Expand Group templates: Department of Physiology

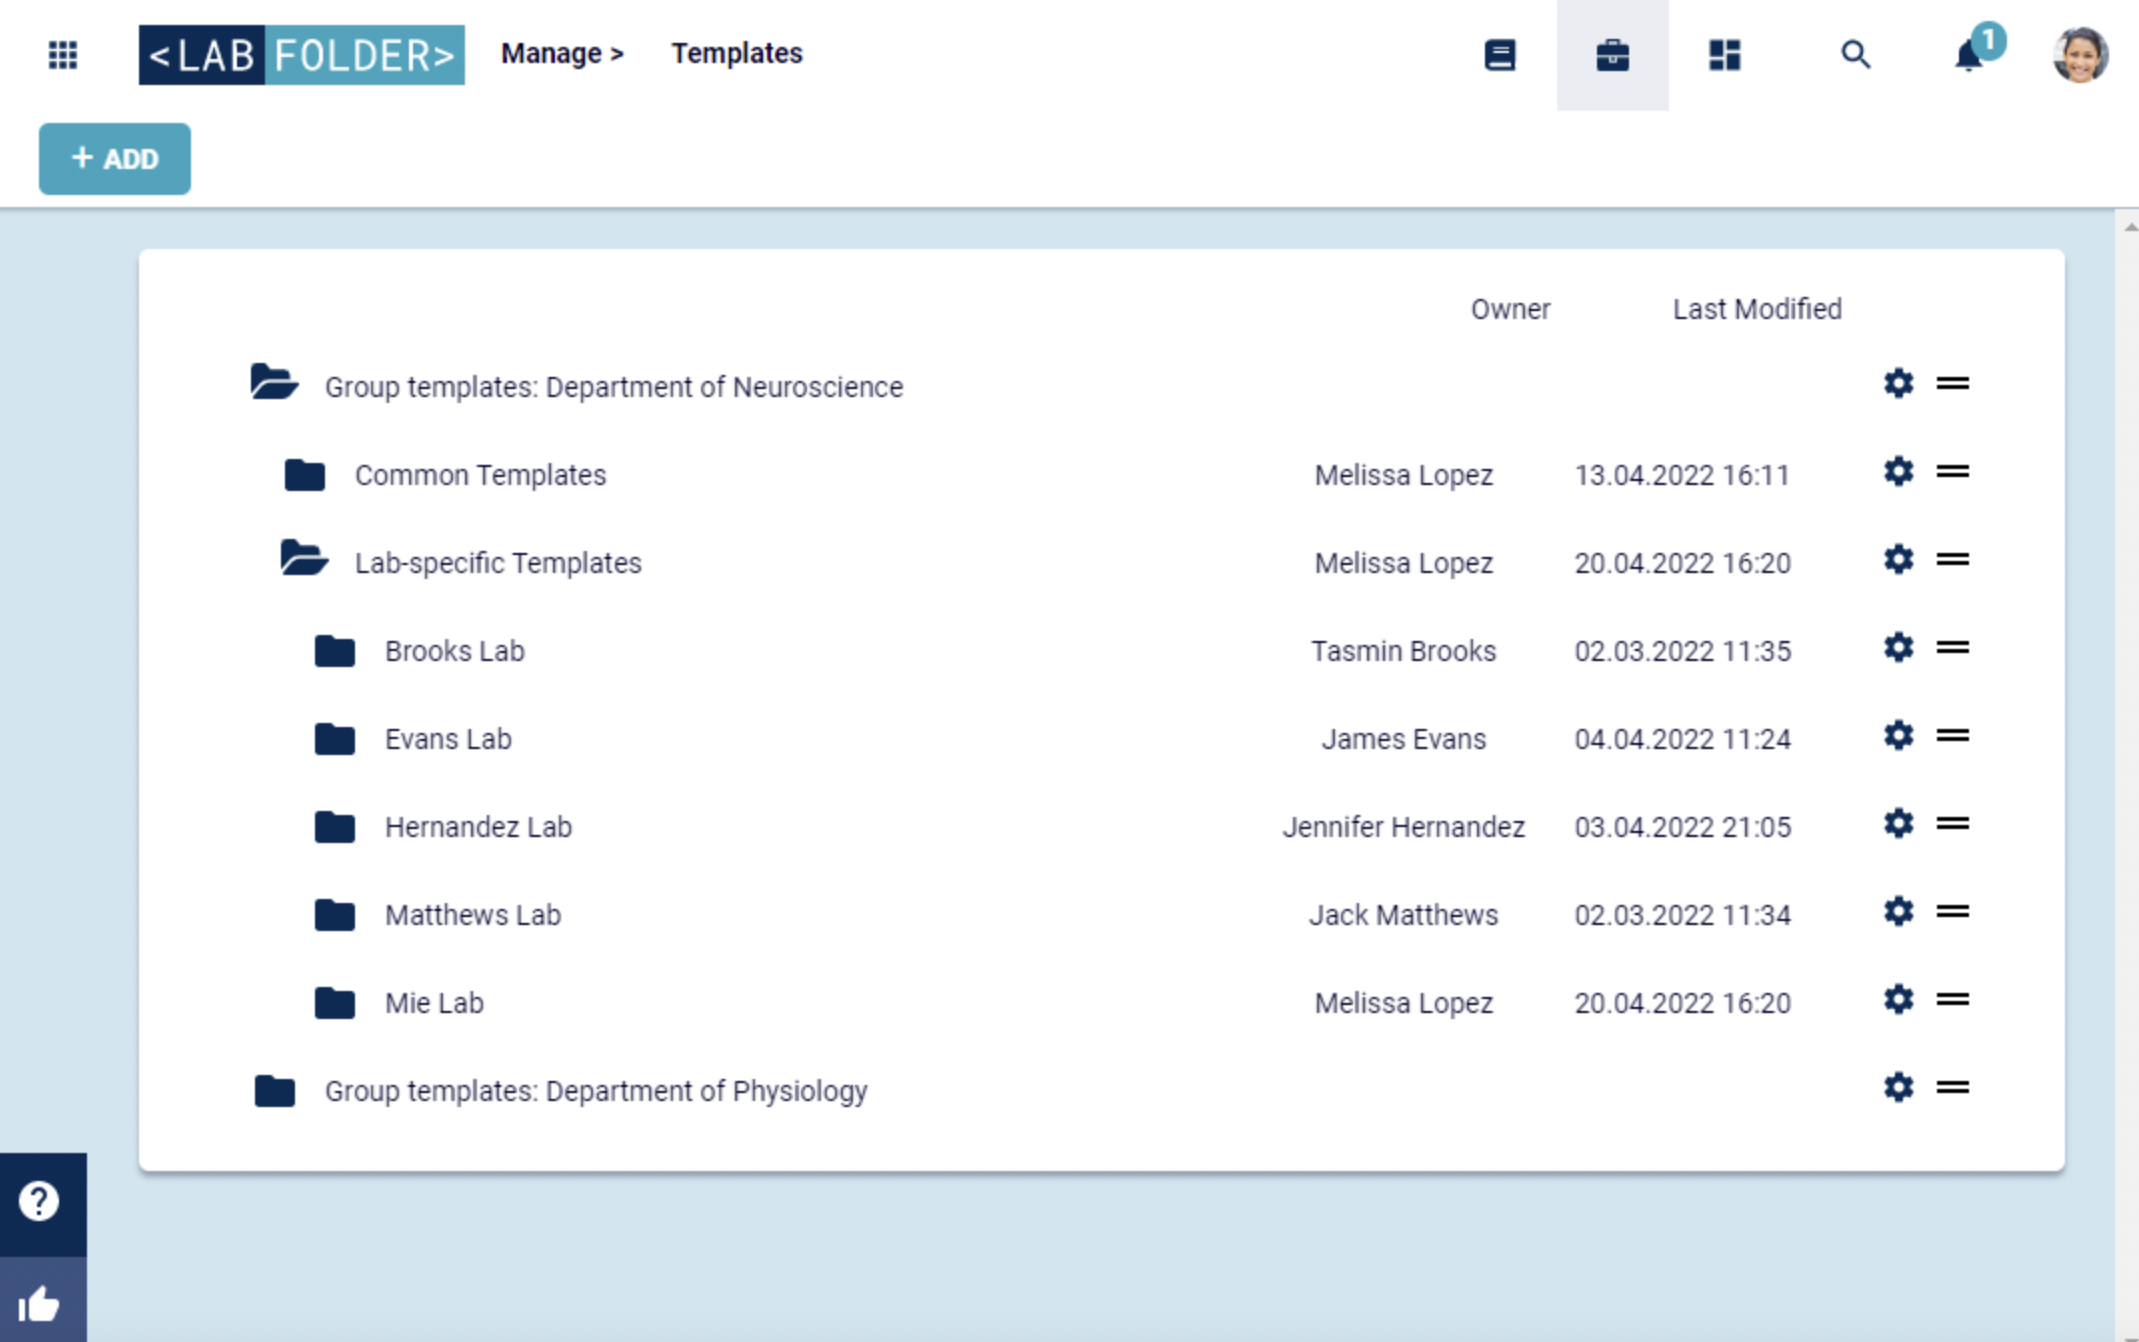[270, 1090]
